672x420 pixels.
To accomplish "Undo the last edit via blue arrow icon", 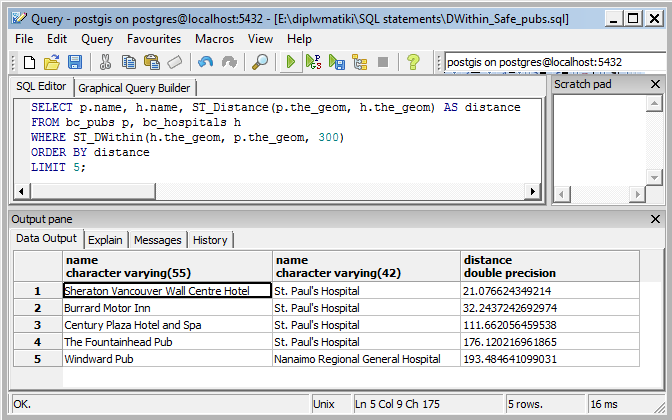I will pos(206,63).
